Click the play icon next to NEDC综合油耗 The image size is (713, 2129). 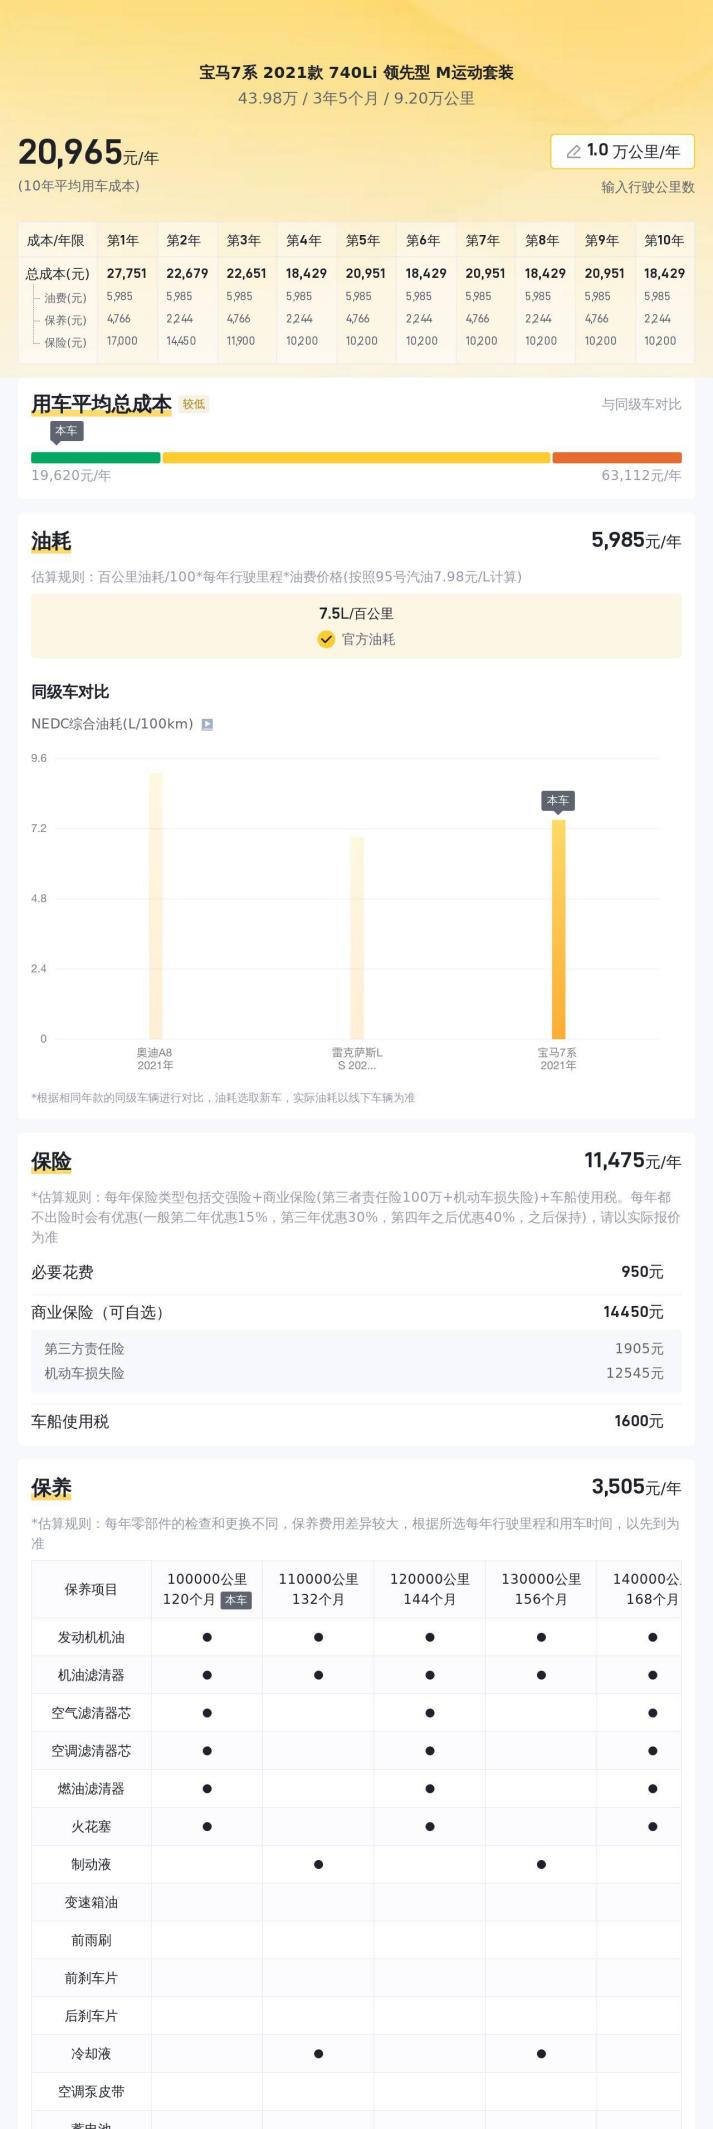pyautogui.click(x=207, y=724)
